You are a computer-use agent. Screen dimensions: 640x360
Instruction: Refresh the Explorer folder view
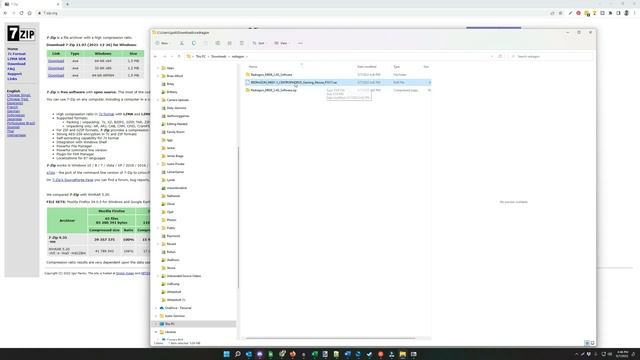point(500,56)
